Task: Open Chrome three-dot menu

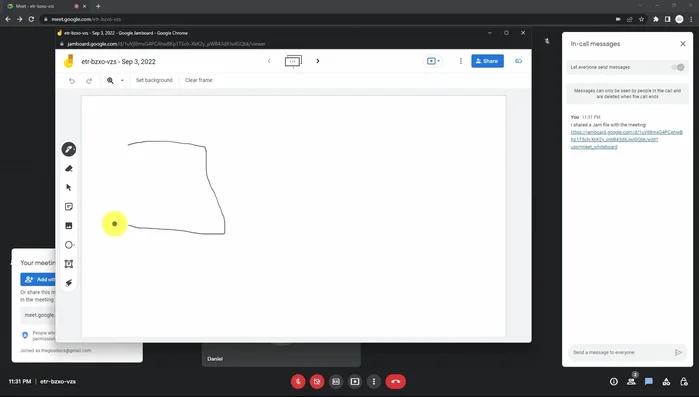Action: (691, 19)
